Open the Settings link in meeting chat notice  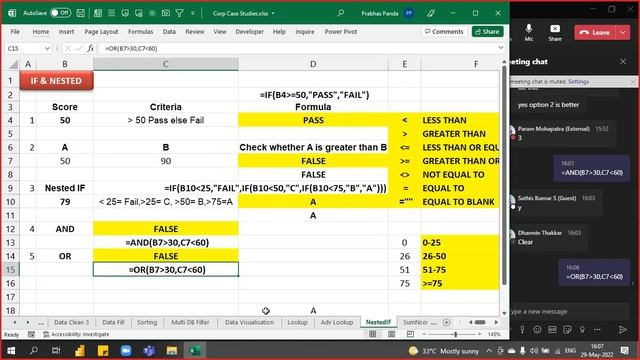click(x=578, y=81)
